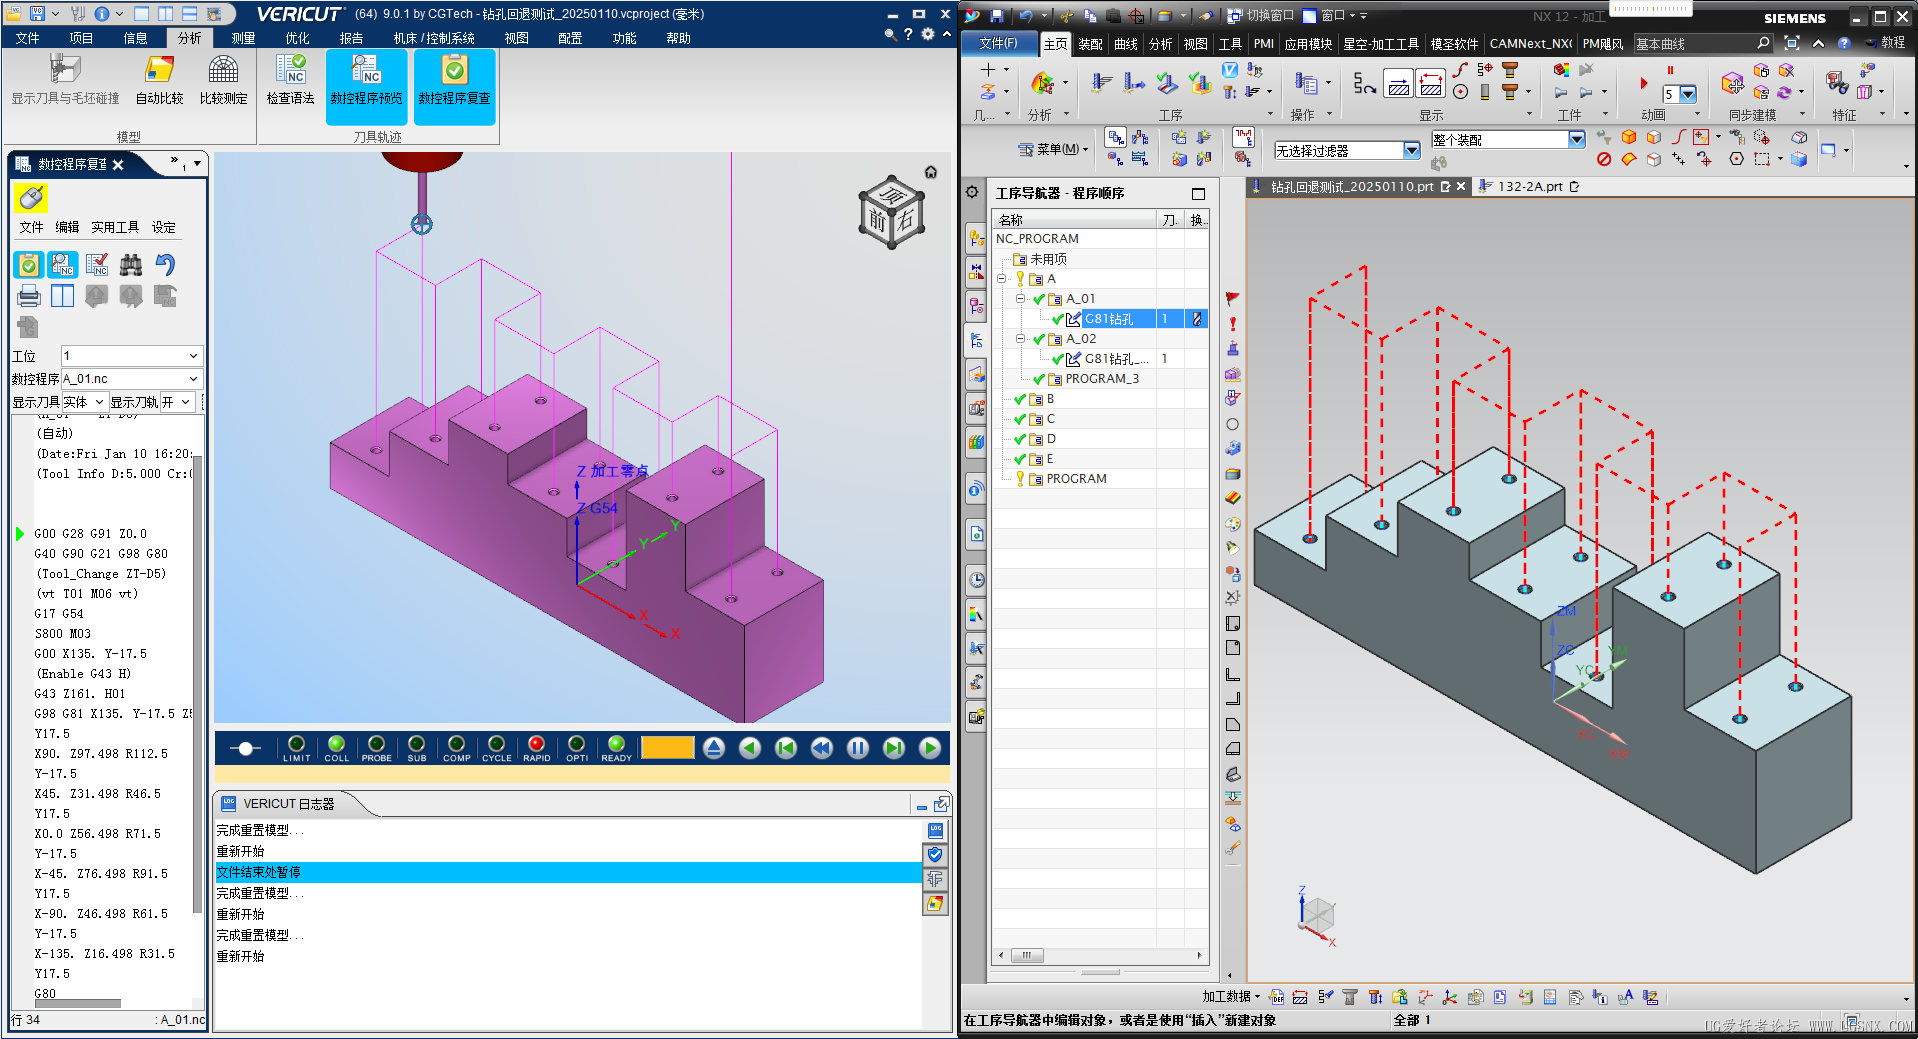1918x1039 pixels.
Task: Click the binoculars search icon in NC review panel
Action: tap(131, 265)
